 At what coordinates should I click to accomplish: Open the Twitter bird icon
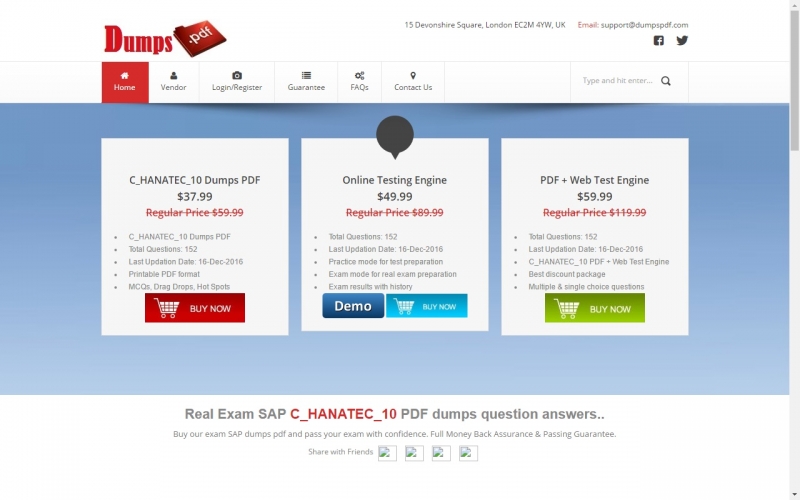(682, 40)
